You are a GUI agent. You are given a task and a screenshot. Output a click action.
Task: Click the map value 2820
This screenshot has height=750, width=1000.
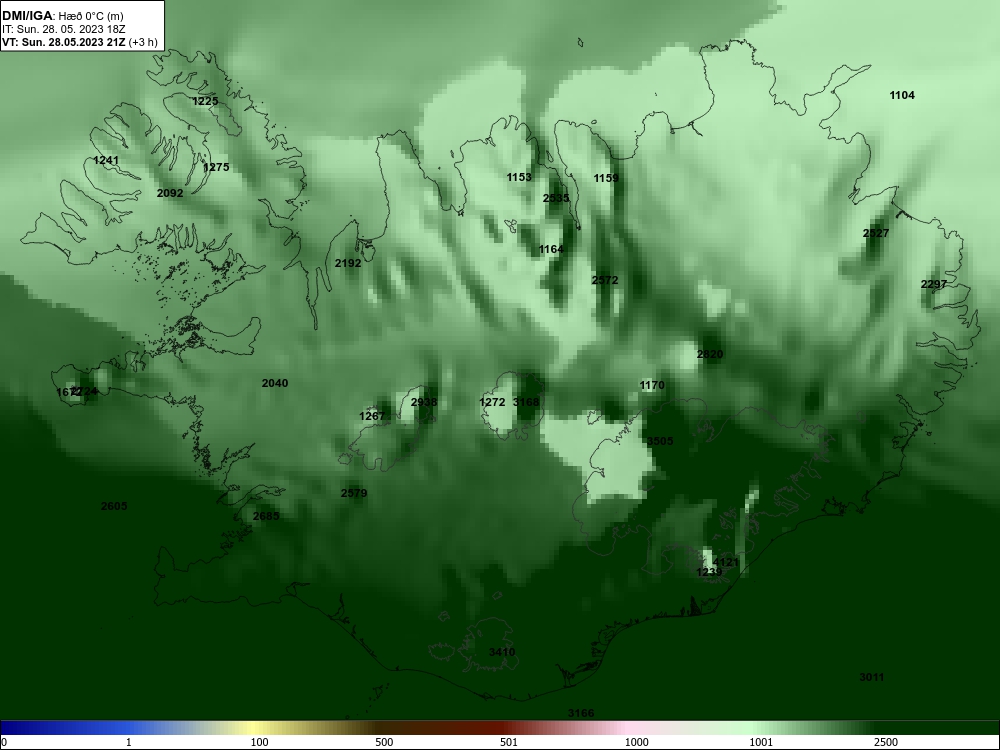pos(710,354)
